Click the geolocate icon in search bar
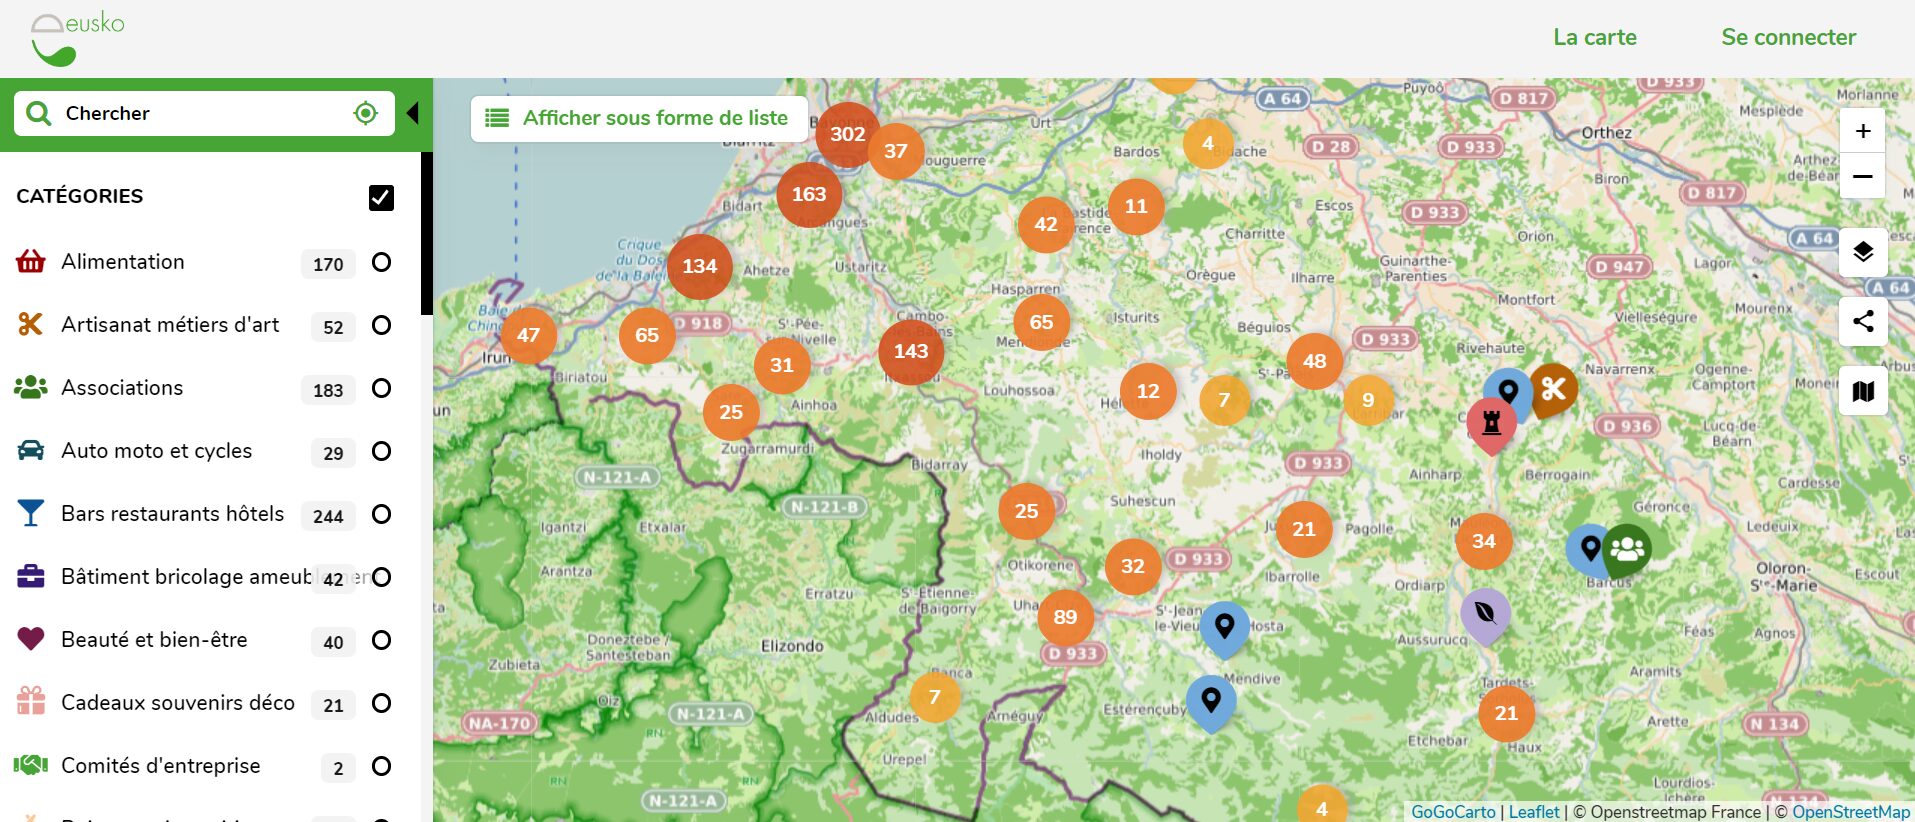 tap(366, 113)
